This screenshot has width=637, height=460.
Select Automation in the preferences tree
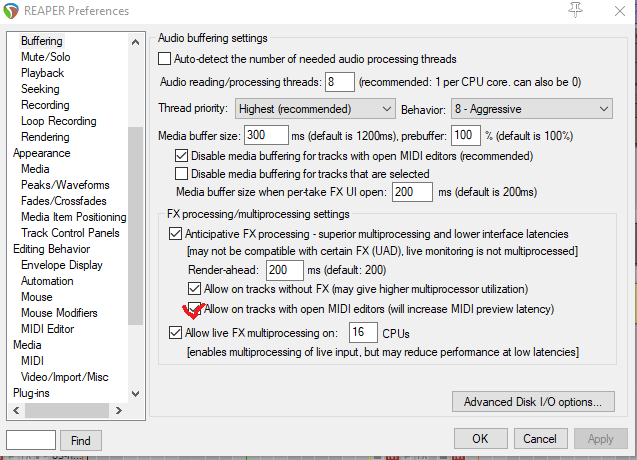(x=47, y=281)
